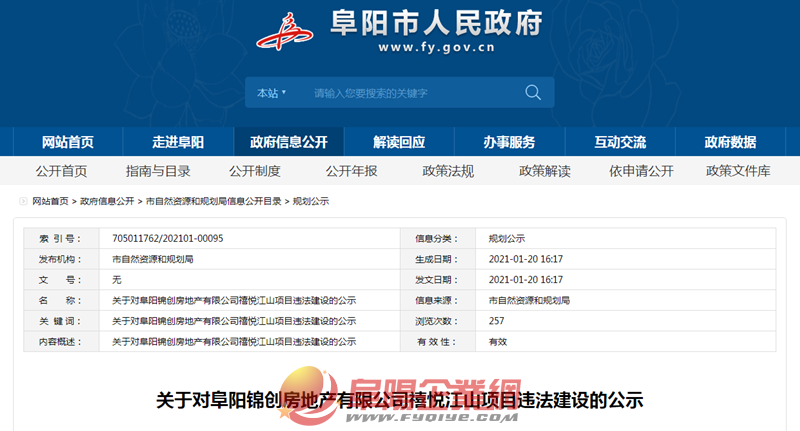Select the 政府信息公开 navigation tab
Screen dimensions: 800x431
(289, 142)
